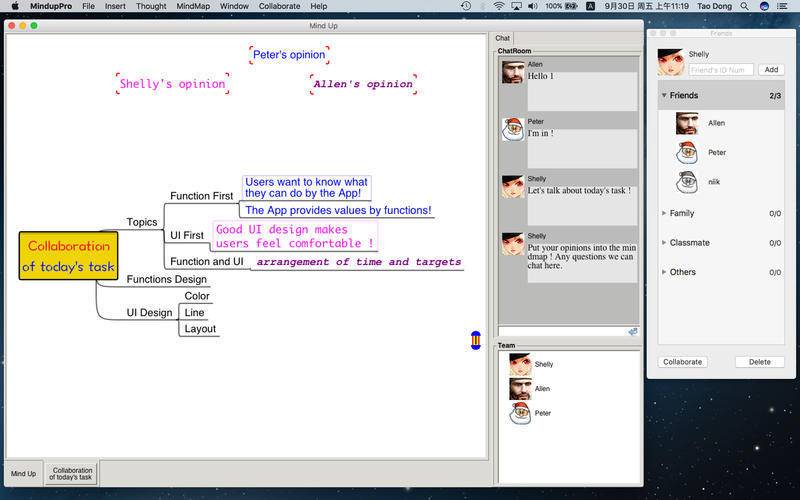
Task: Open the Help menu
Action: [319, 6]
